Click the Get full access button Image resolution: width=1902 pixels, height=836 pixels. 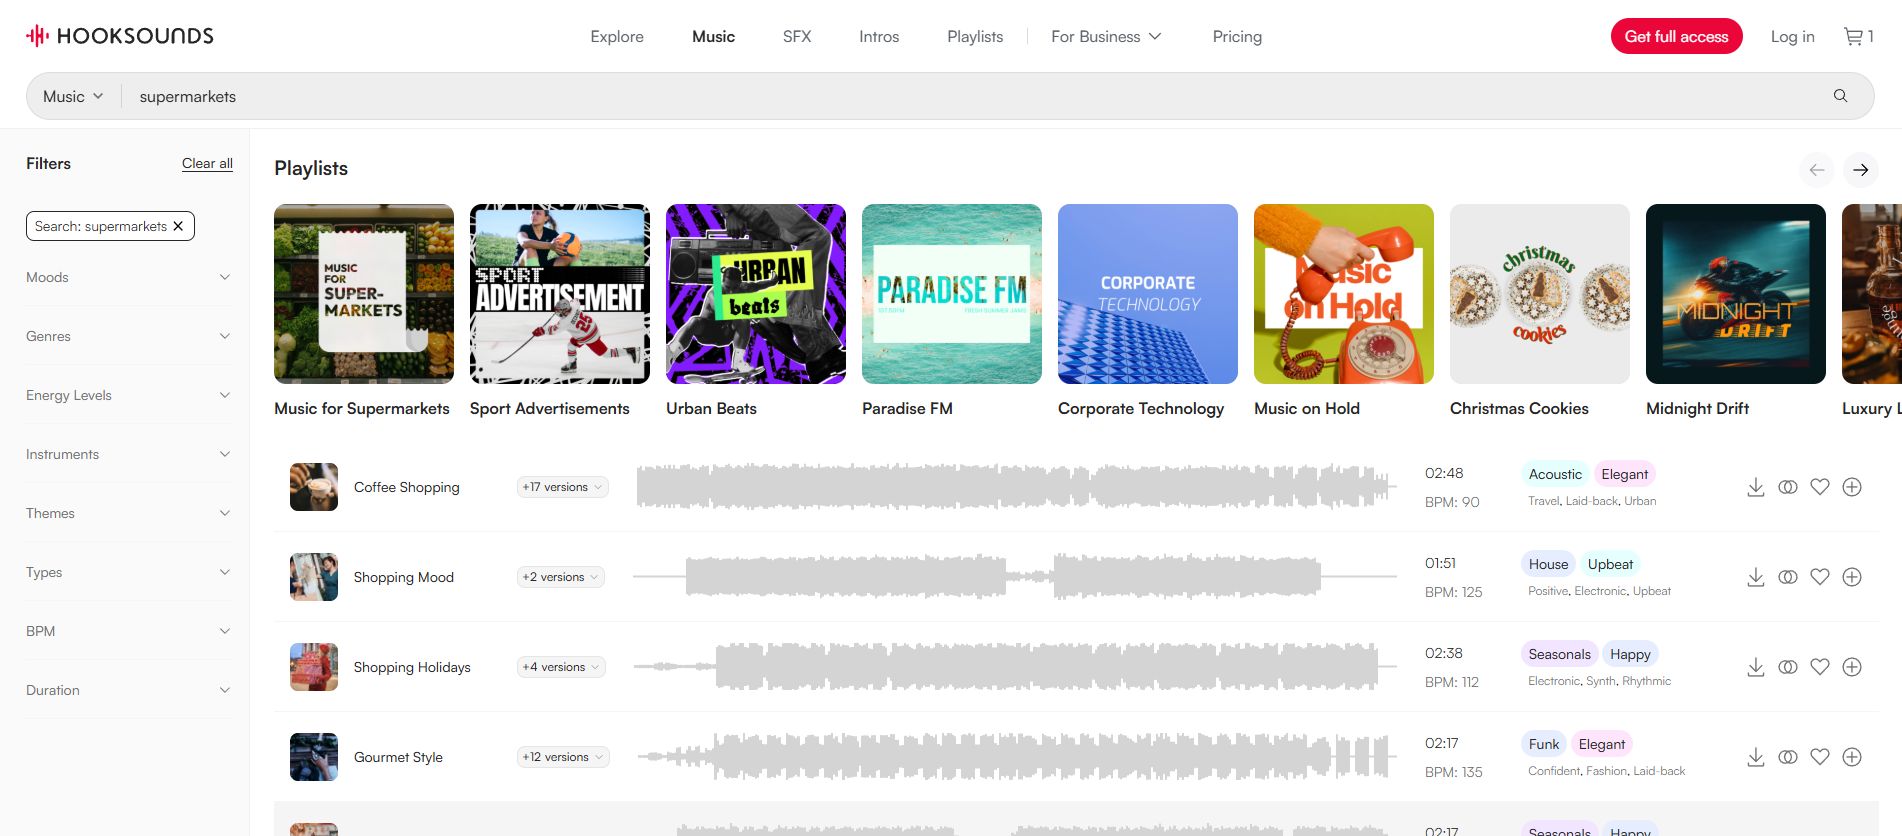click(x=1676, y=36)
